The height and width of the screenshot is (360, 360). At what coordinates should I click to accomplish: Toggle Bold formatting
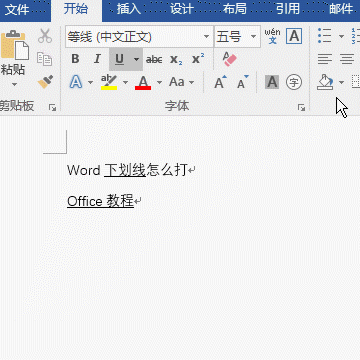pos(75,59)
